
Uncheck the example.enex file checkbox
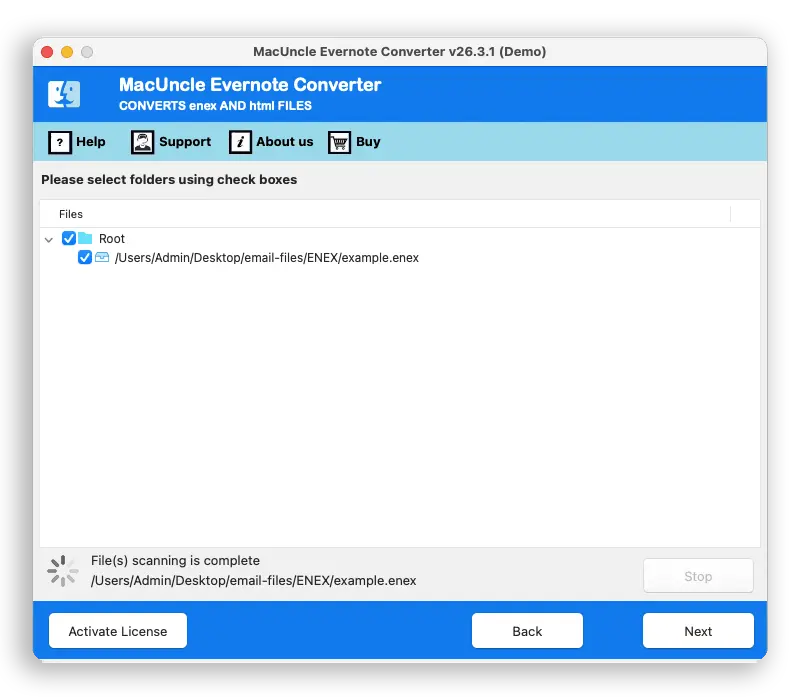[x=85, y=257]
